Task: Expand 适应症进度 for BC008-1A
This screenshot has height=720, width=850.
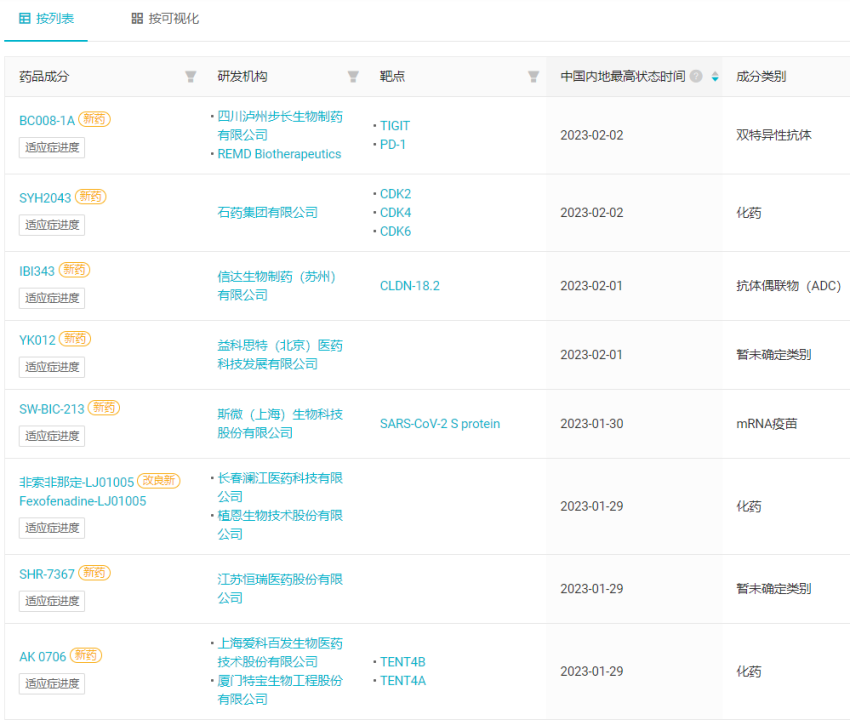Action: coord(52,148)
